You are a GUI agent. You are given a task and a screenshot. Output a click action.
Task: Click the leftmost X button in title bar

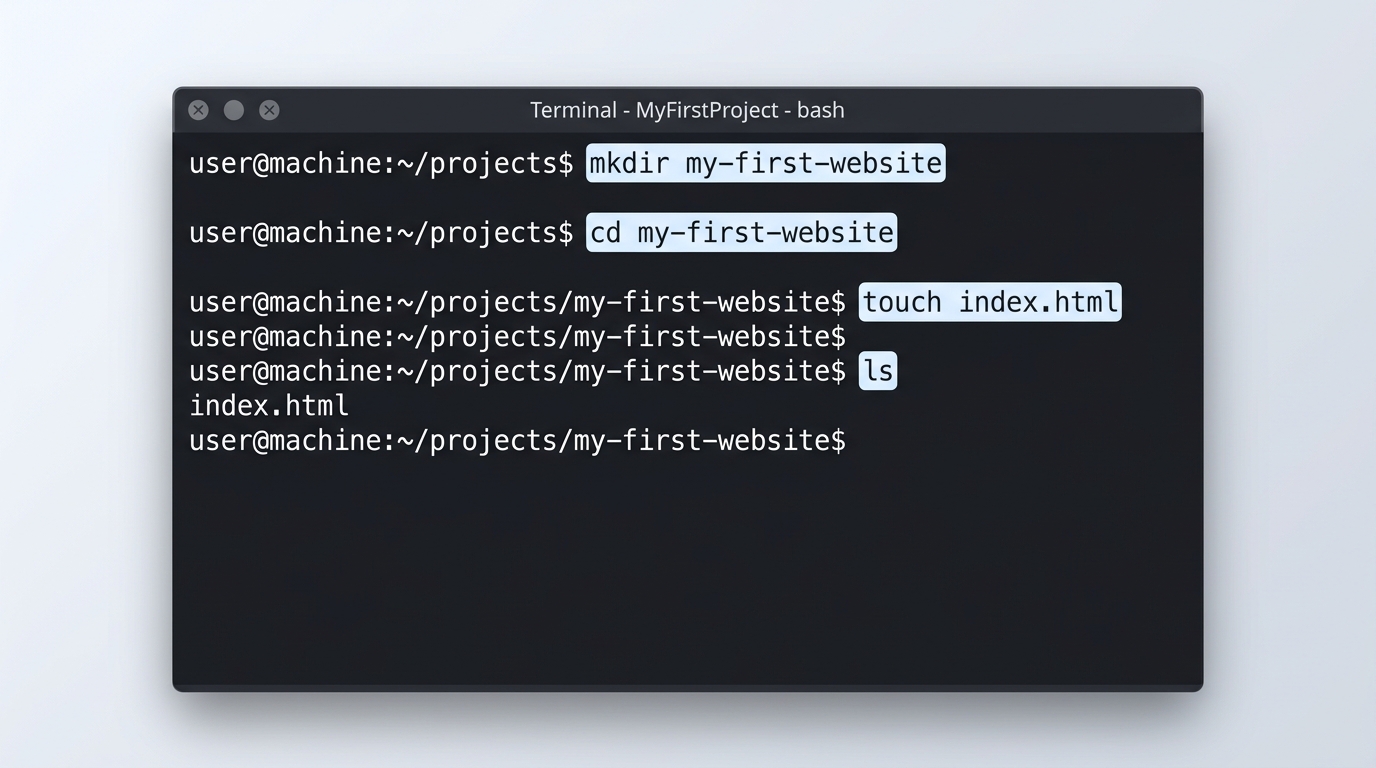point(198,110)
